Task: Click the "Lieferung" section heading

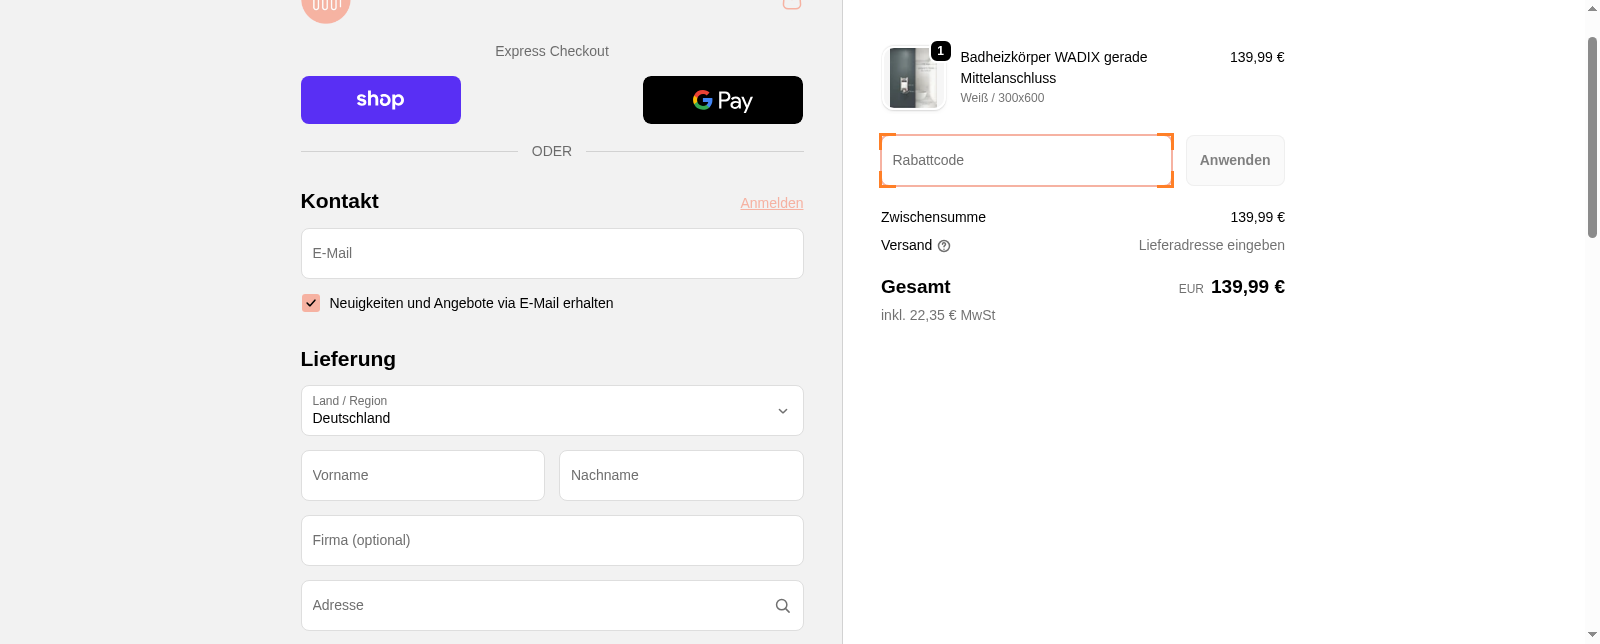Action: point(348,359)
